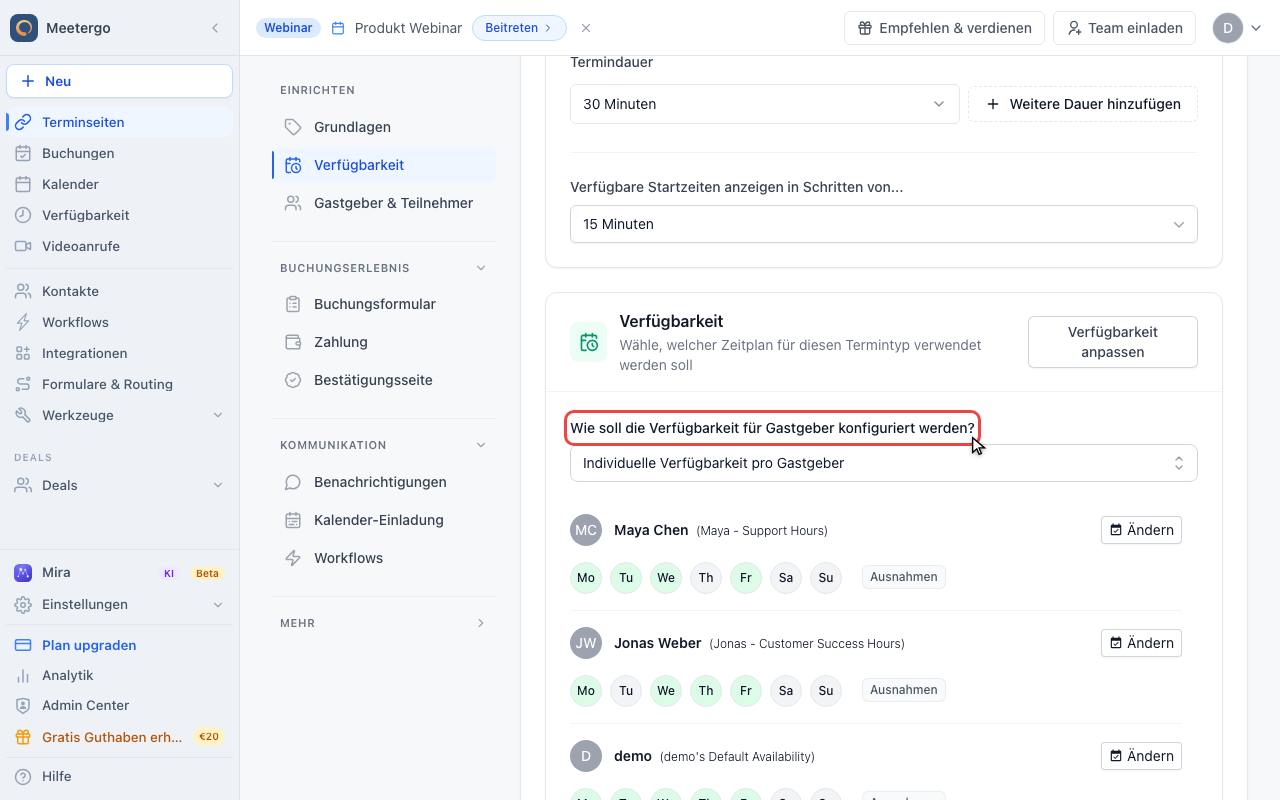Click the Analytik bar chart icon

pyautogui.click(x=23, y=675)
